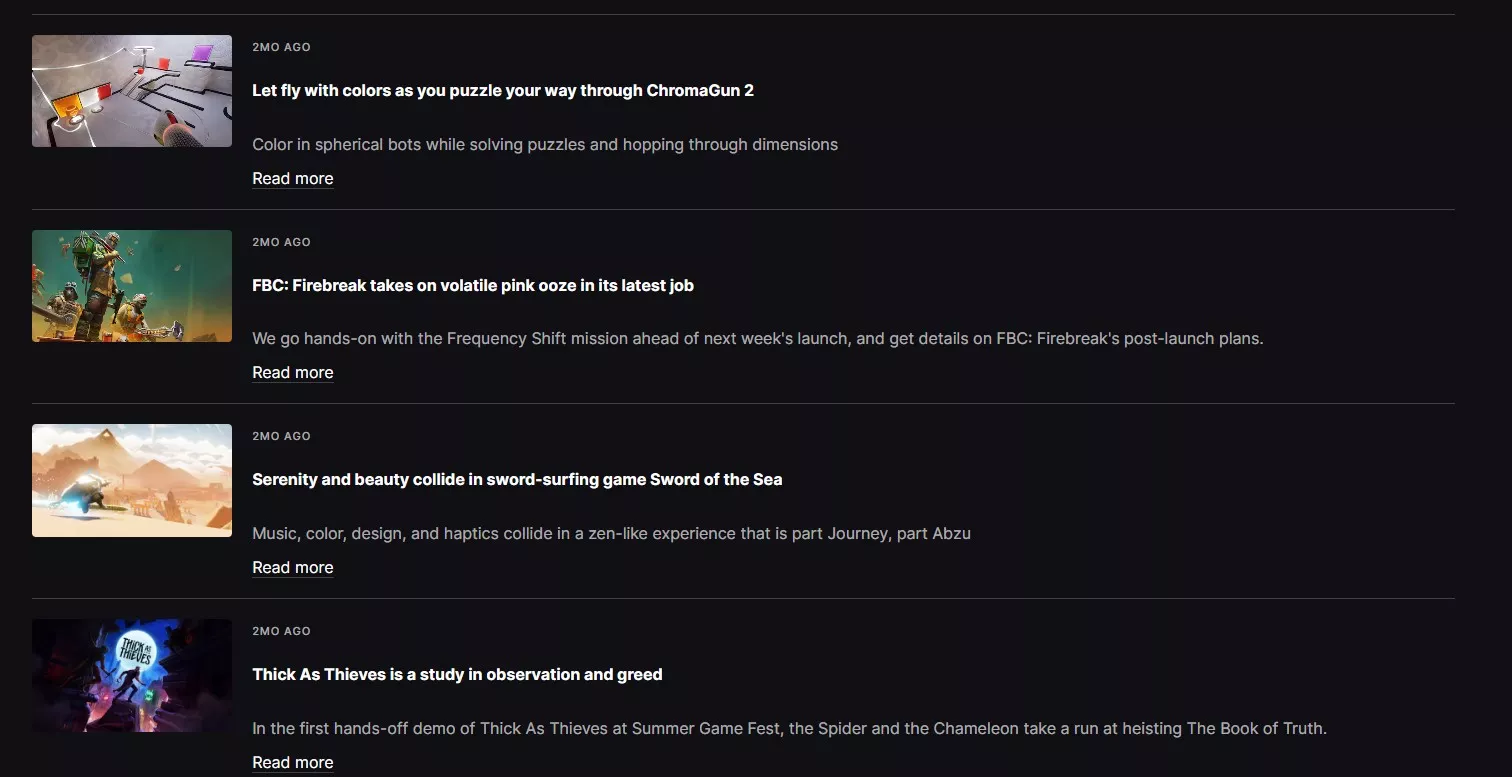
Task: Click the 2MO AGO timestamp above Thick As Thieves
Action: 281,631
